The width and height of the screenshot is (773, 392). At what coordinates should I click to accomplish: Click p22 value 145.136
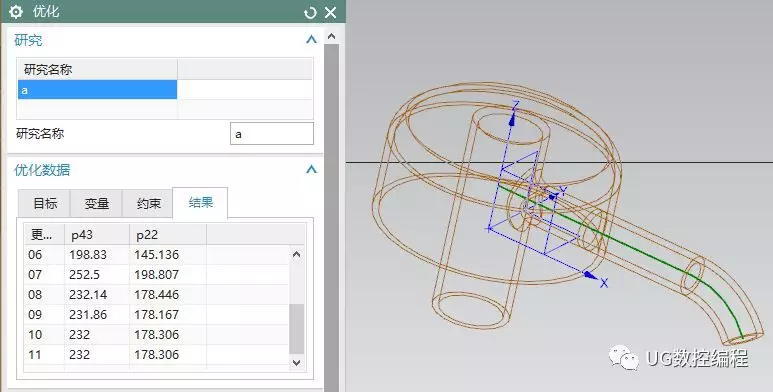tap(156, 255)
